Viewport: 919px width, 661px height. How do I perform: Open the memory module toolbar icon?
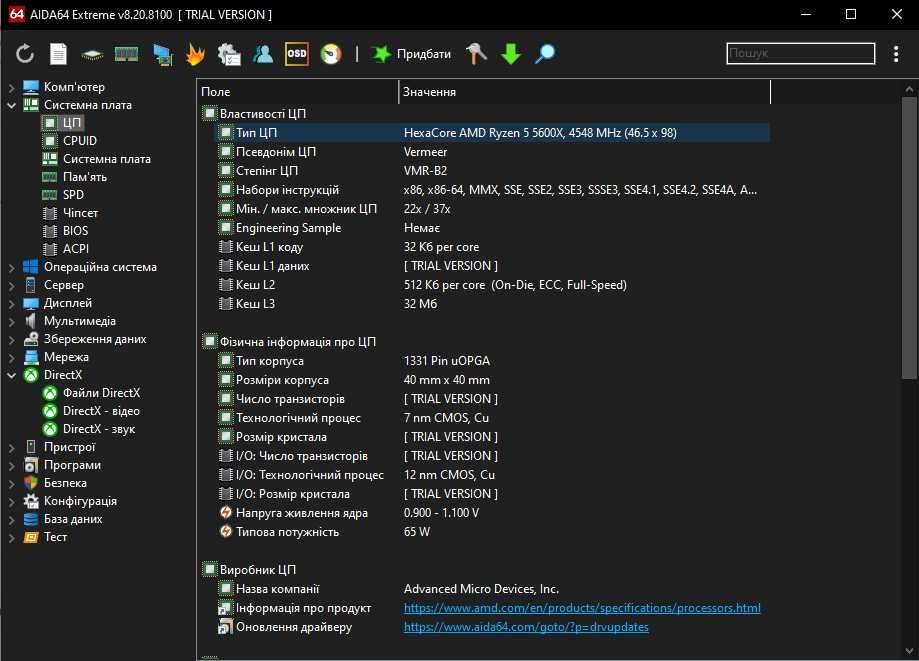click(x=126, y=54)
